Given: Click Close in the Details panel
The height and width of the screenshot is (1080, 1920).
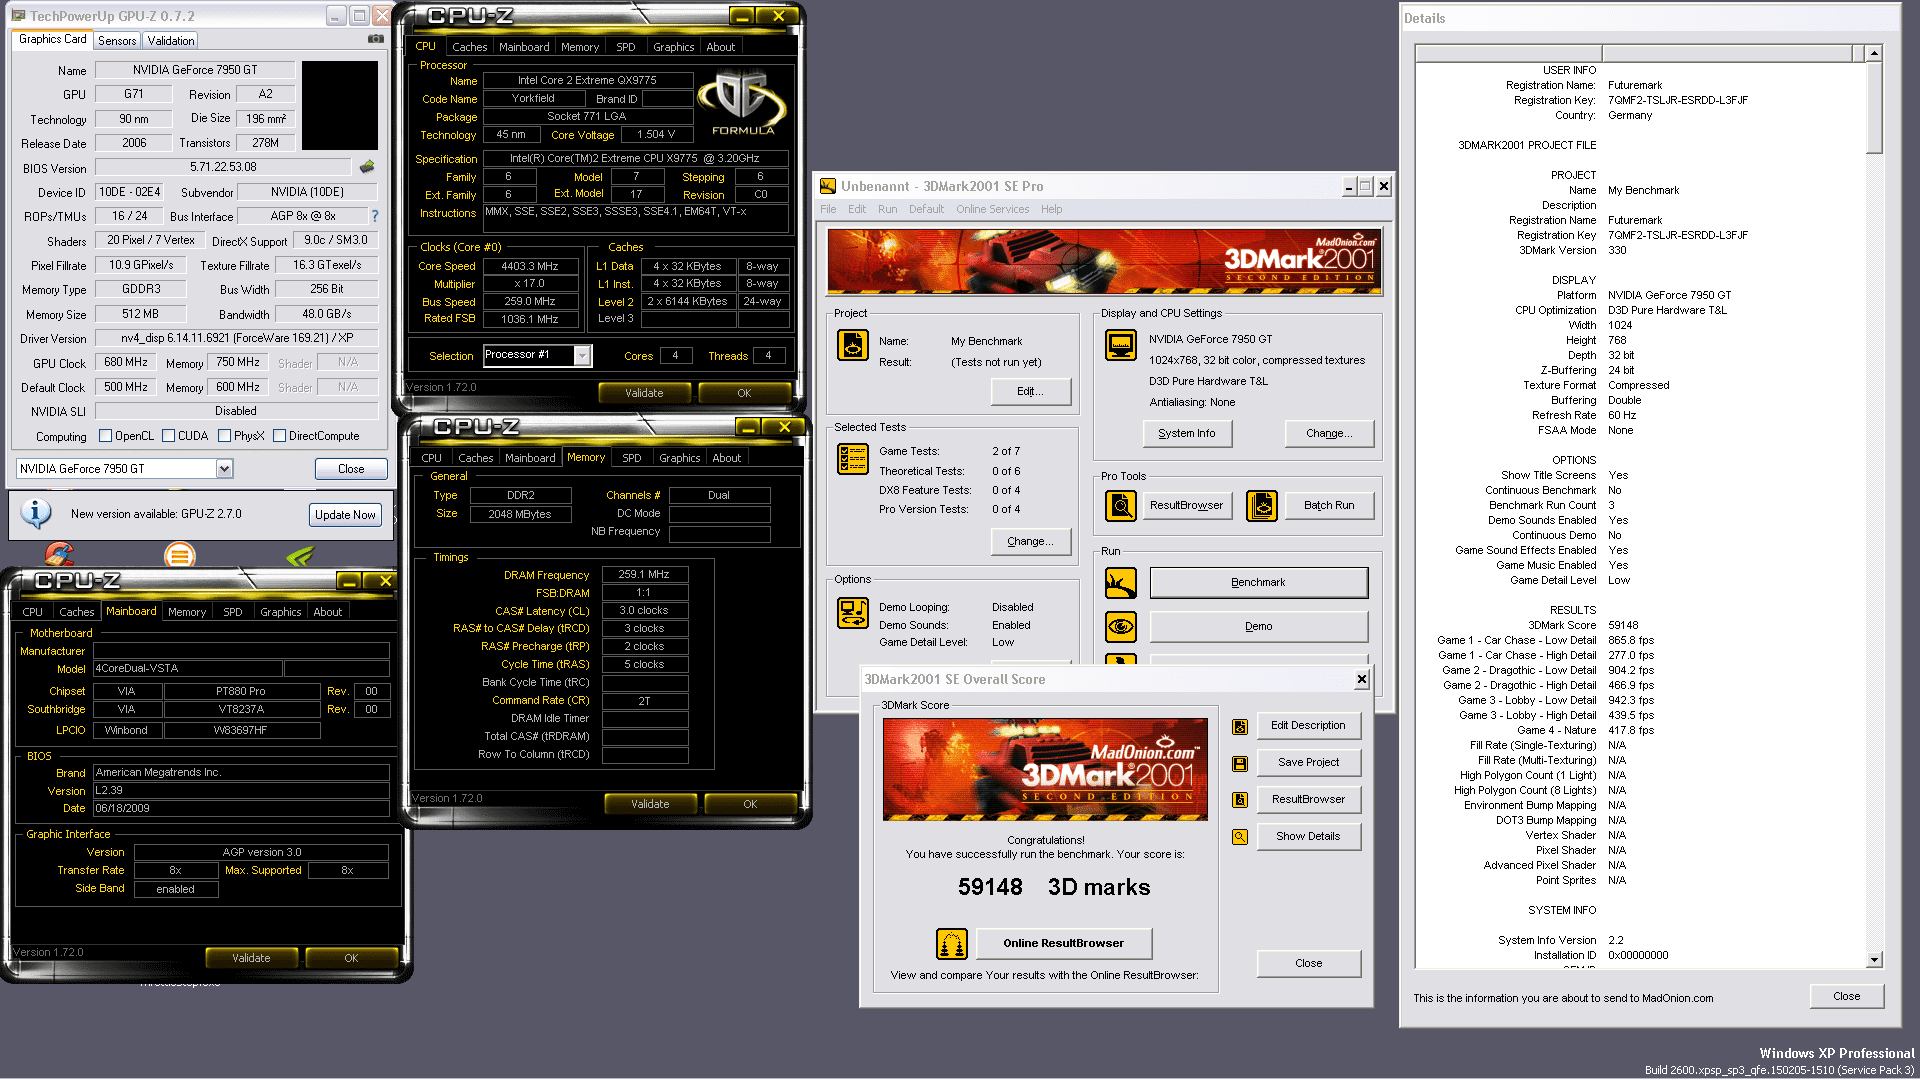Looking at the screenshot, I should click(x=1846, y=997).
